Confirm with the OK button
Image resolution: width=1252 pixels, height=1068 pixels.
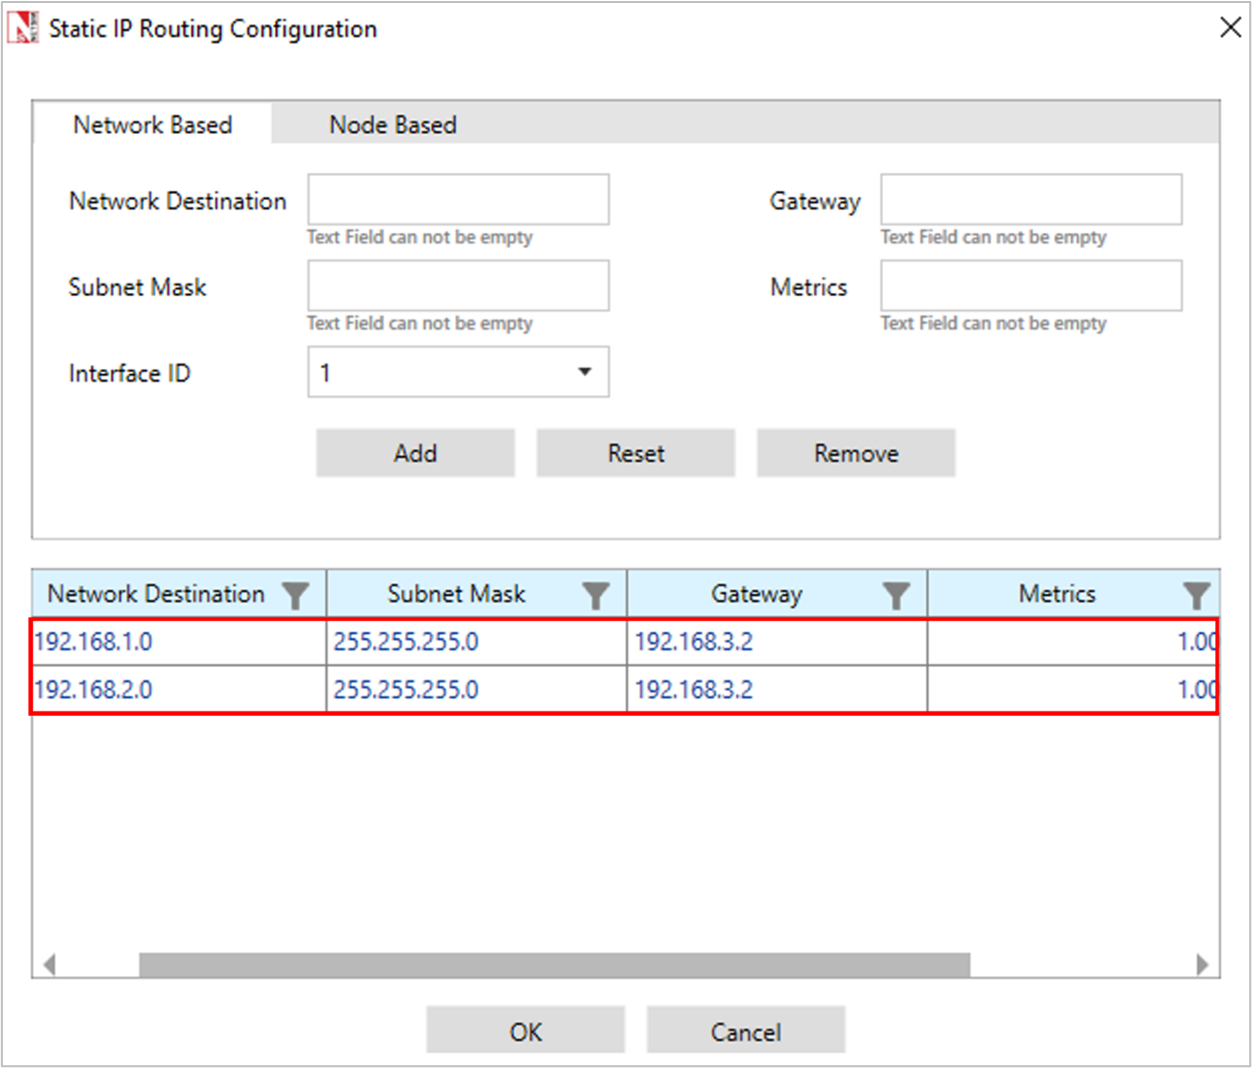[525, 1031]
